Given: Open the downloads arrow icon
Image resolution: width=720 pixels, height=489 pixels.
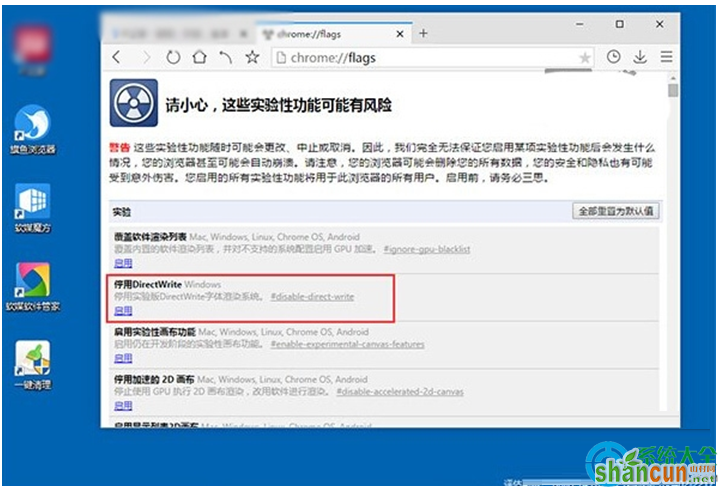Looking at the screenshot, I should [x=640, y=57].
